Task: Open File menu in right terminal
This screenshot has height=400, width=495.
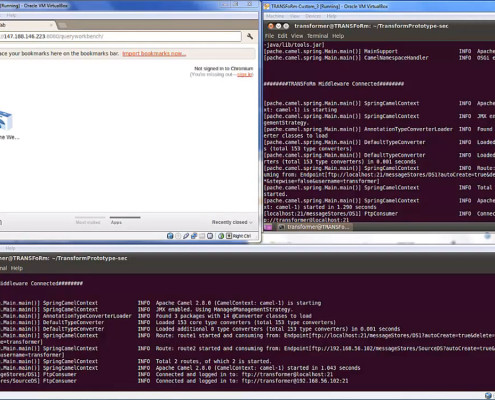Action: point(269,36)
